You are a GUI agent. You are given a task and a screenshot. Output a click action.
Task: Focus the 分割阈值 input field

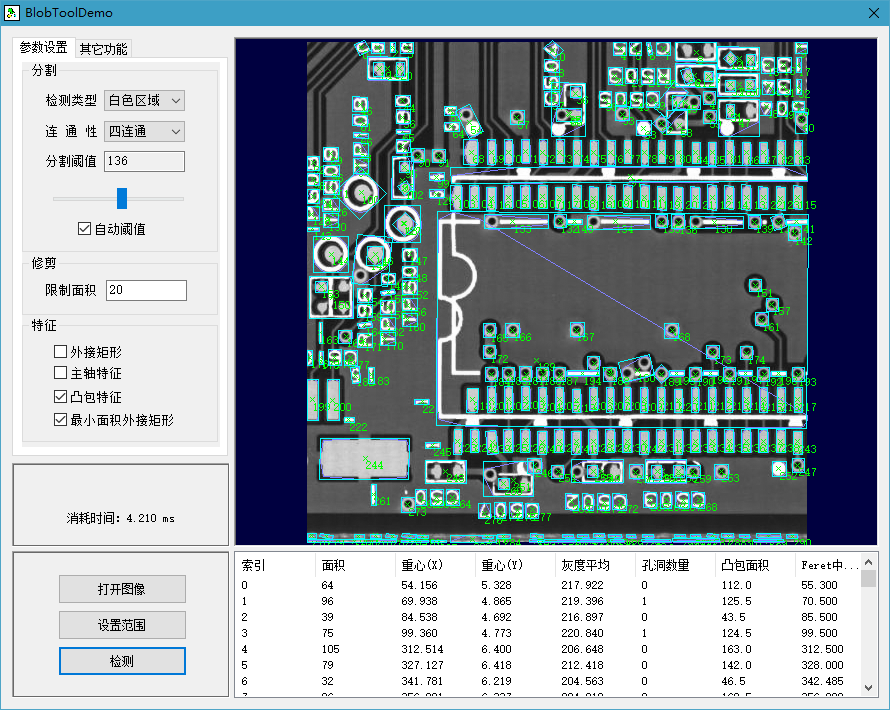tap(144, 161)
